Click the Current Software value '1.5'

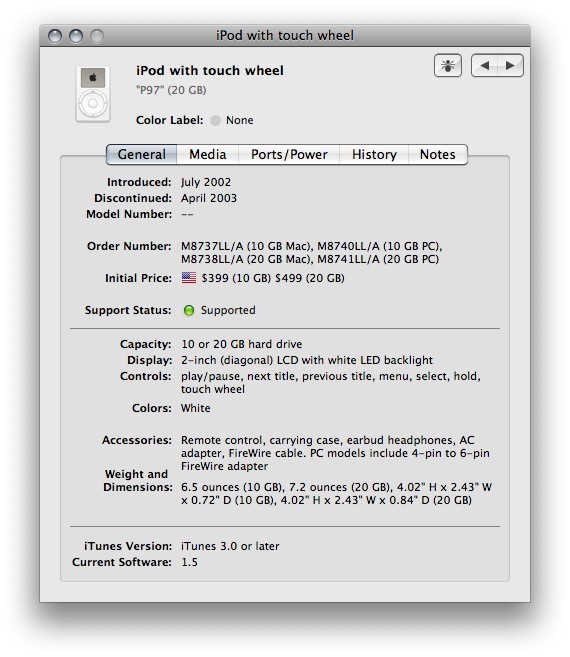[189, 562]
